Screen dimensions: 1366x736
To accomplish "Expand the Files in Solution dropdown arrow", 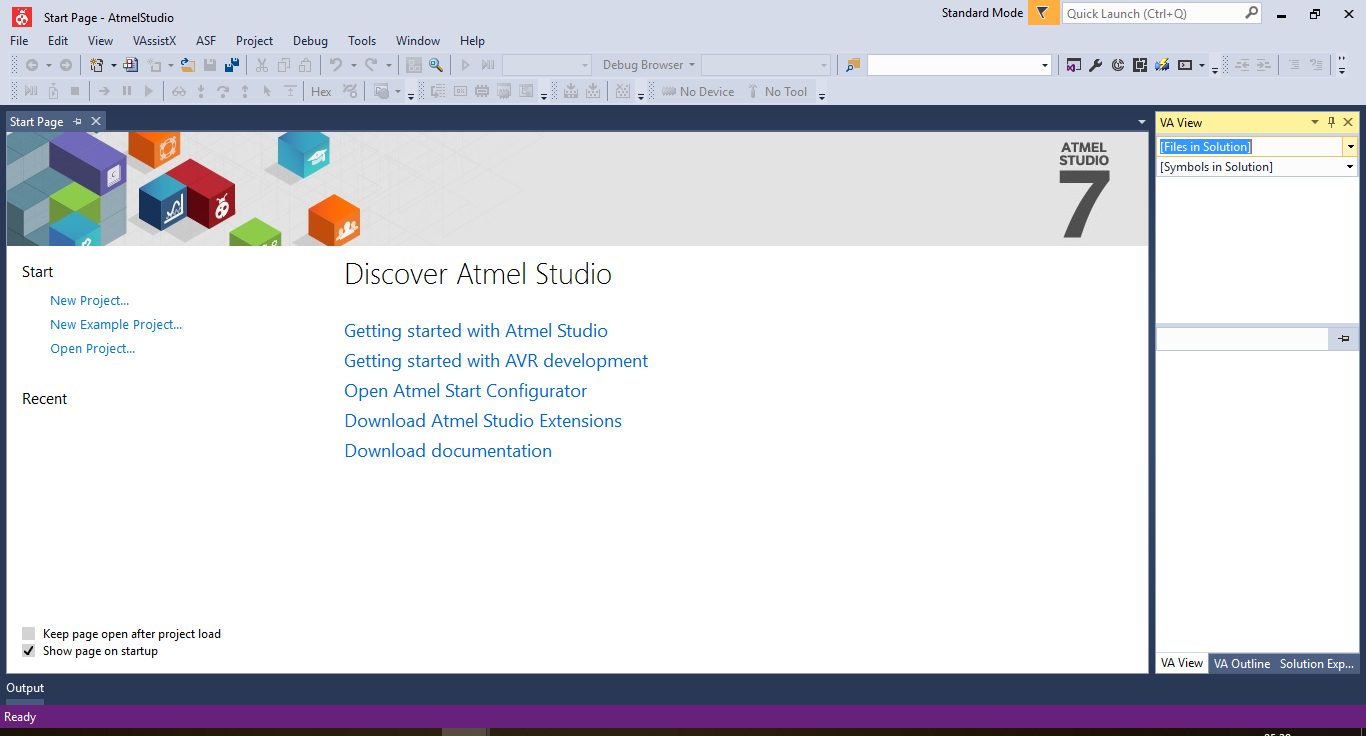I will click(1350, 147).
